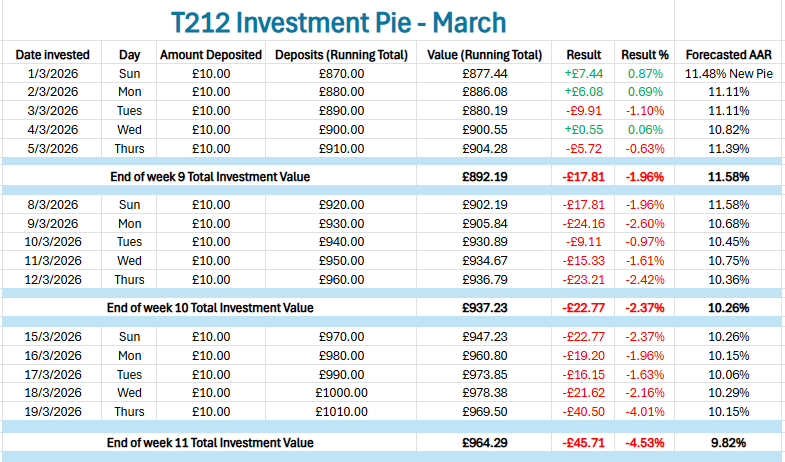
Task: Select the -£24.16 result cell
Action: [584, 224]
